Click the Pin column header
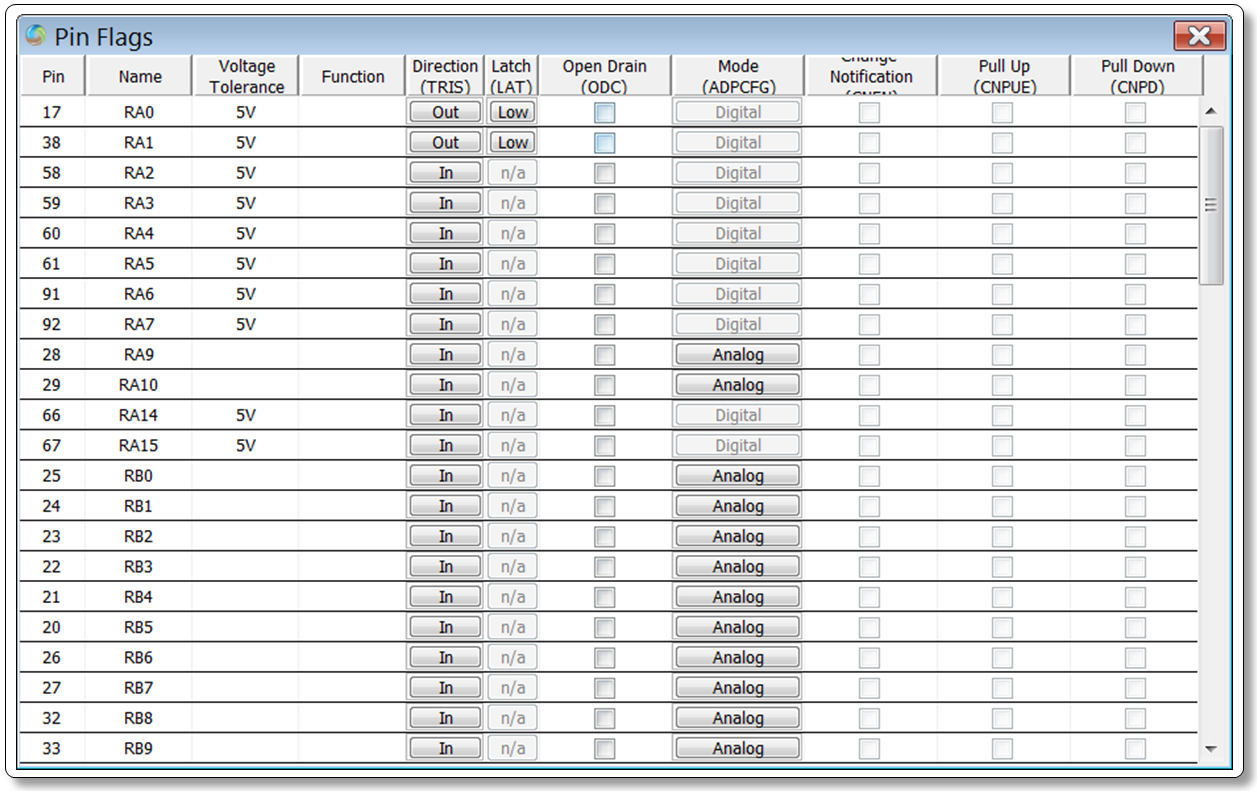This screenshot has height=791, width=1257. click(x=53, y=76)
